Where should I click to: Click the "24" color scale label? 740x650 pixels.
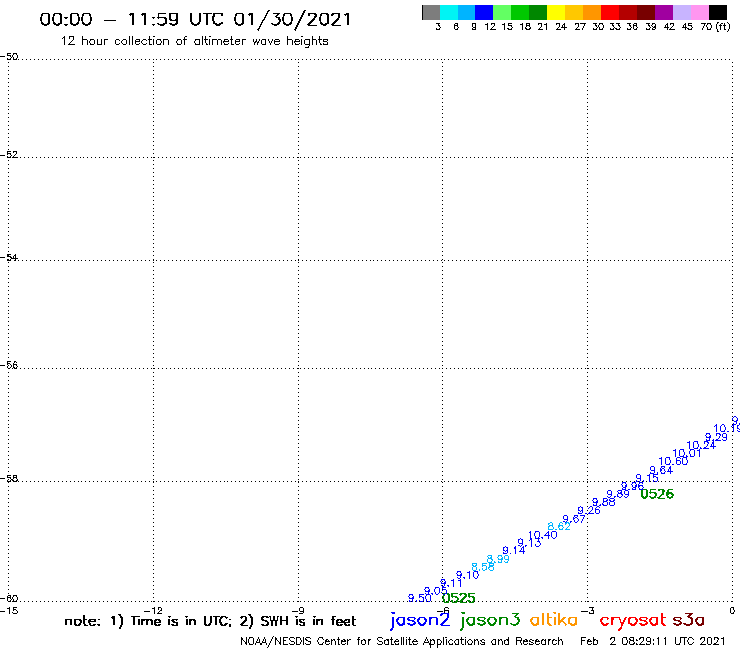click(561, 26)
